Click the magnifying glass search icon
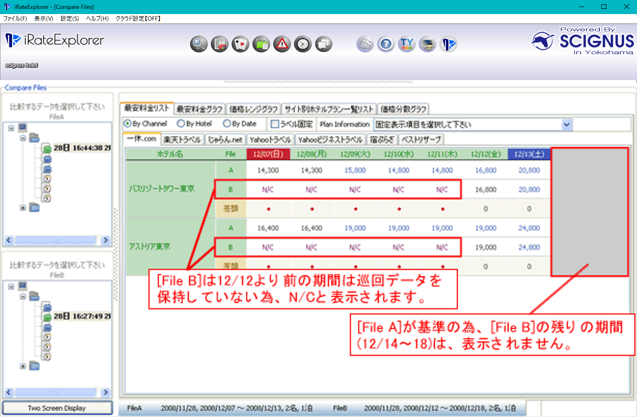Screen dimensions: 637x417 (x=199, y=44)
